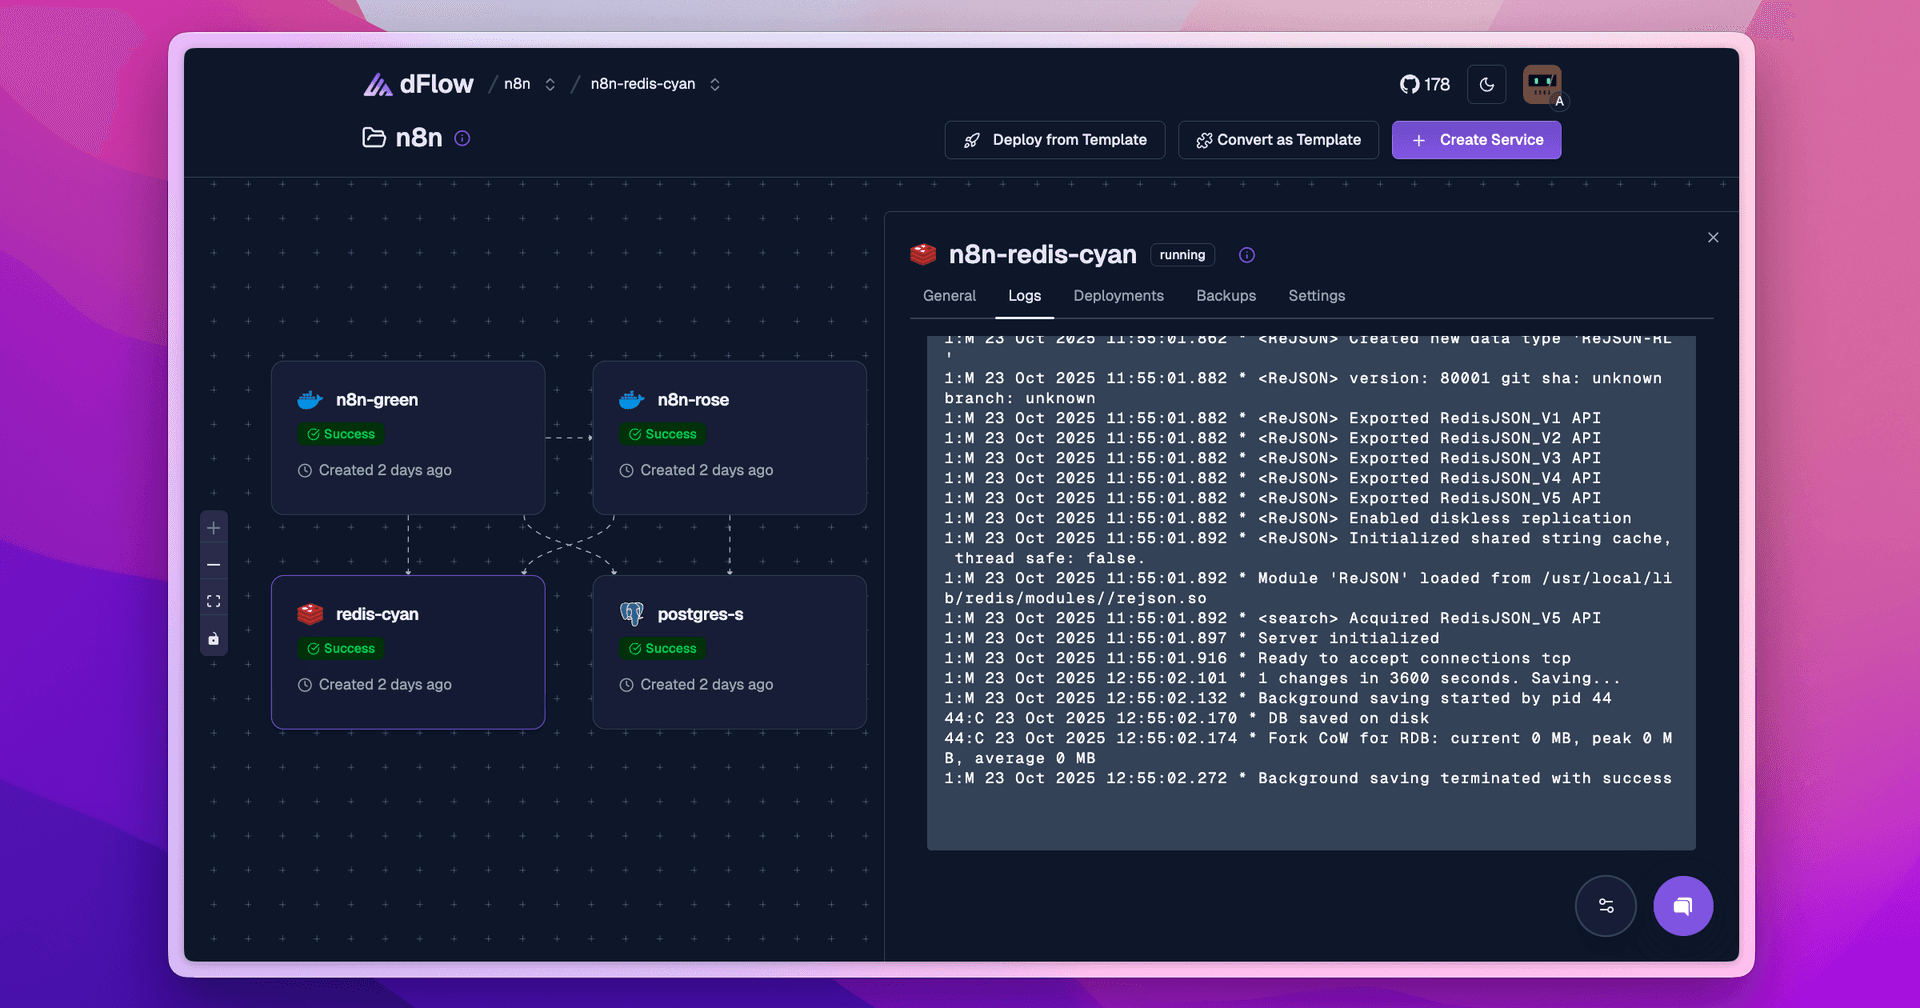Open the n8n-redis-cyan service switcher chevron
Screen dimensions: 1920x1008
point(715,84)
